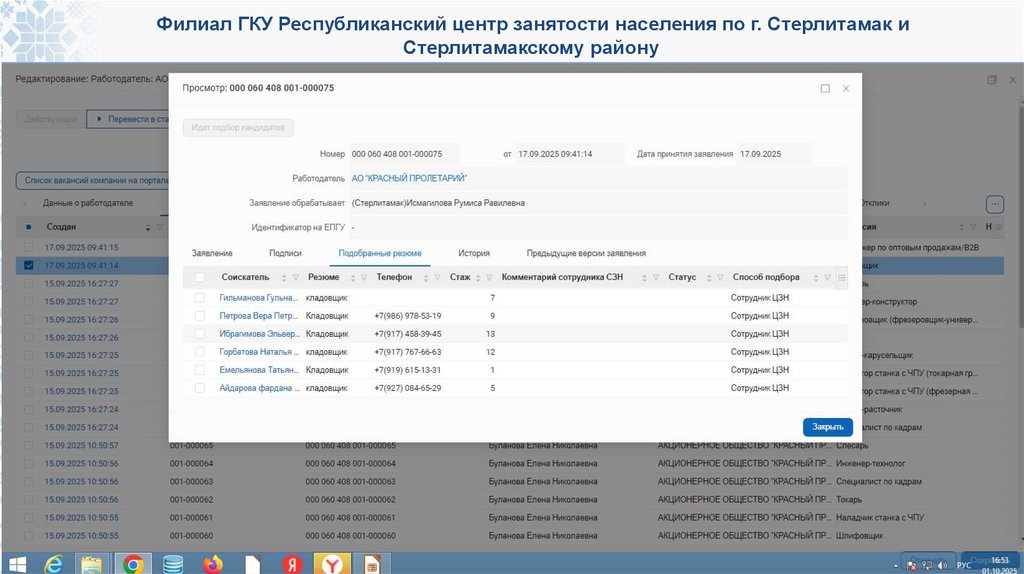This screenshot has width=1024, height=574.
Task: Check the 17.09.2025 09:41:15 background row
Action: pyautogui.click(x=28, y=247)
